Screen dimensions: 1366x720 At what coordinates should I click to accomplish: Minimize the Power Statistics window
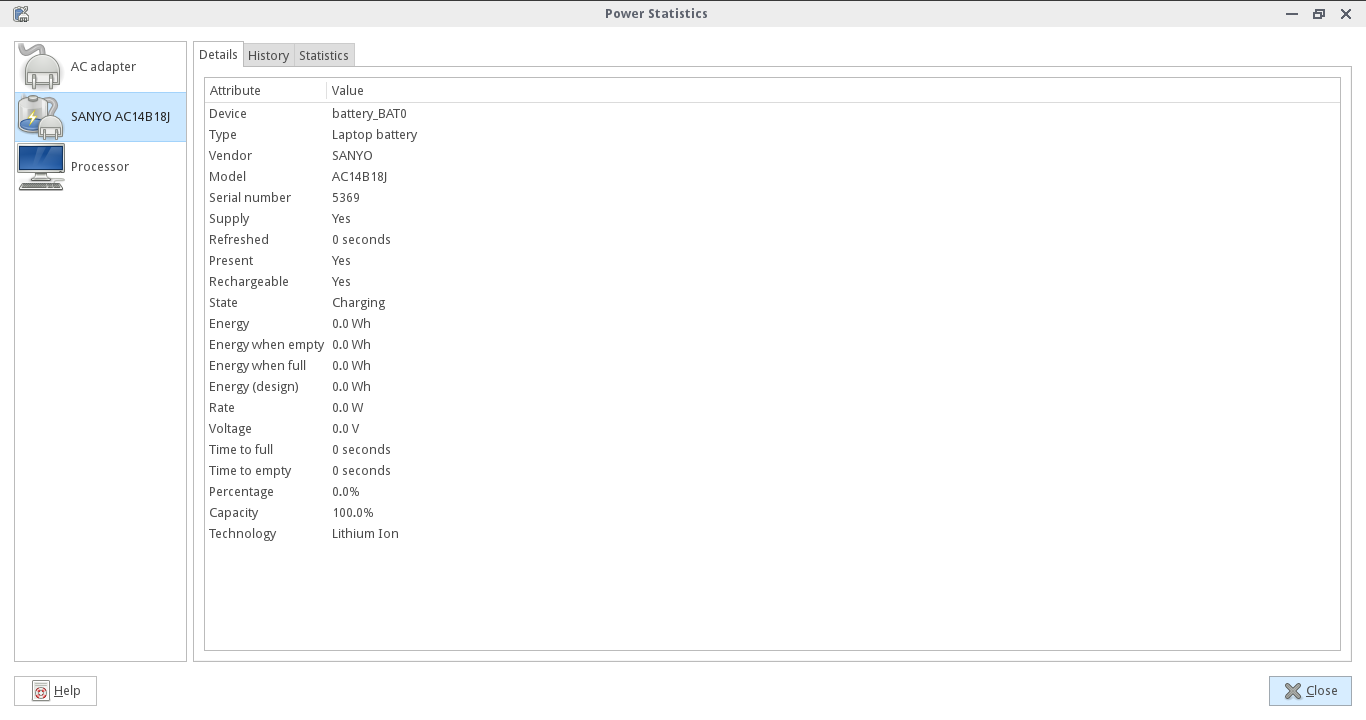coord(1292,14)
